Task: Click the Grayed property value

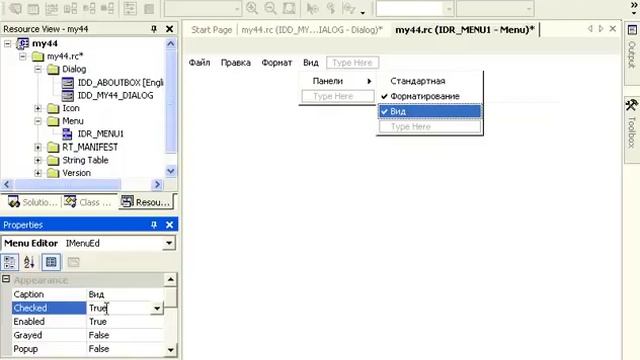Action: (125, 335)
